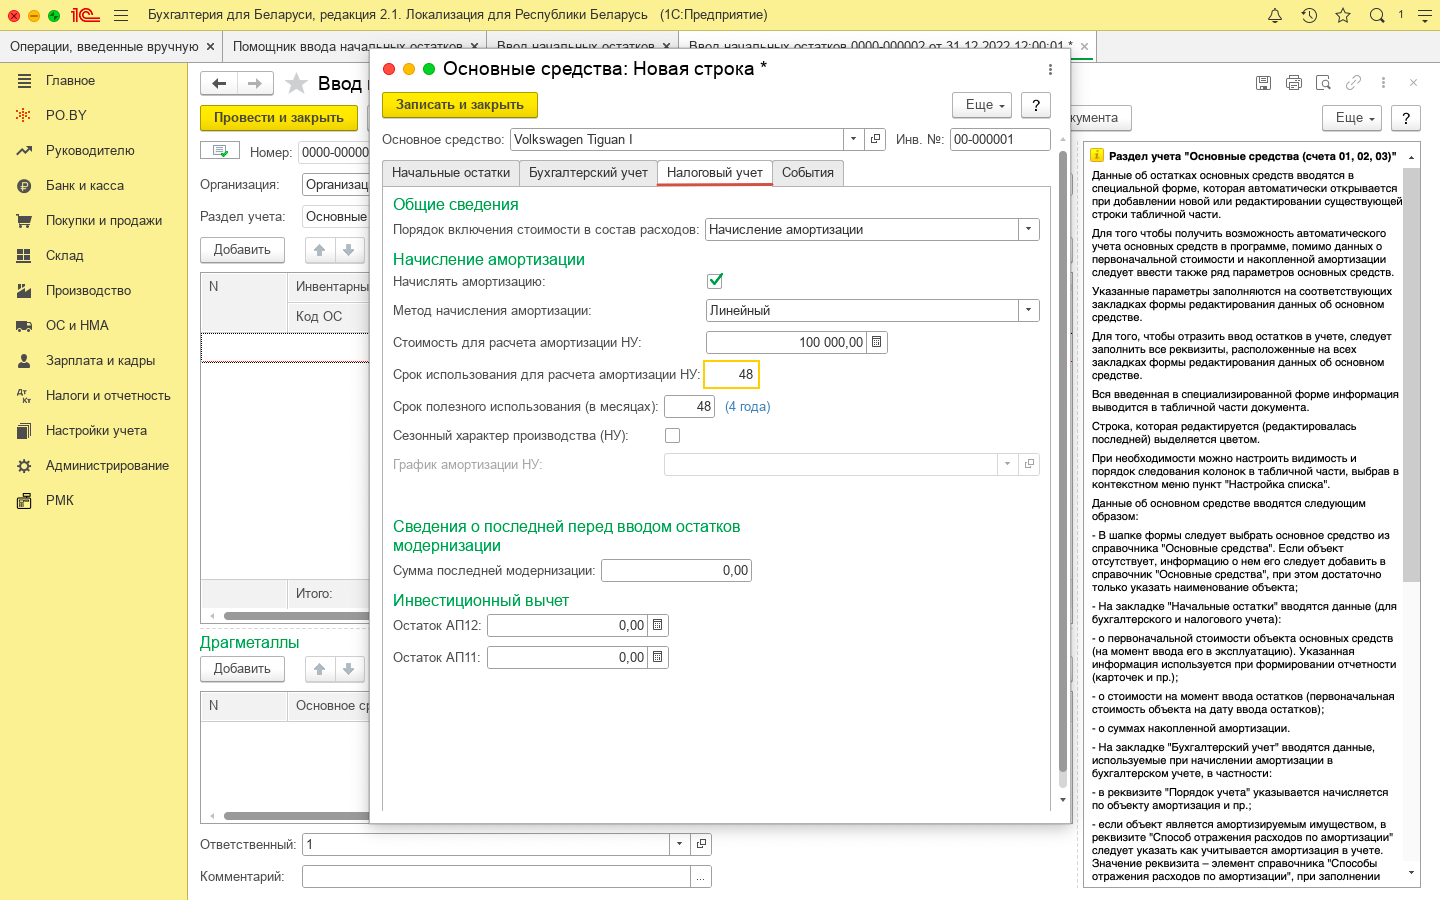
Task: Expand Метод начисления амортизации dropdown
Action: pos(1028,310)
